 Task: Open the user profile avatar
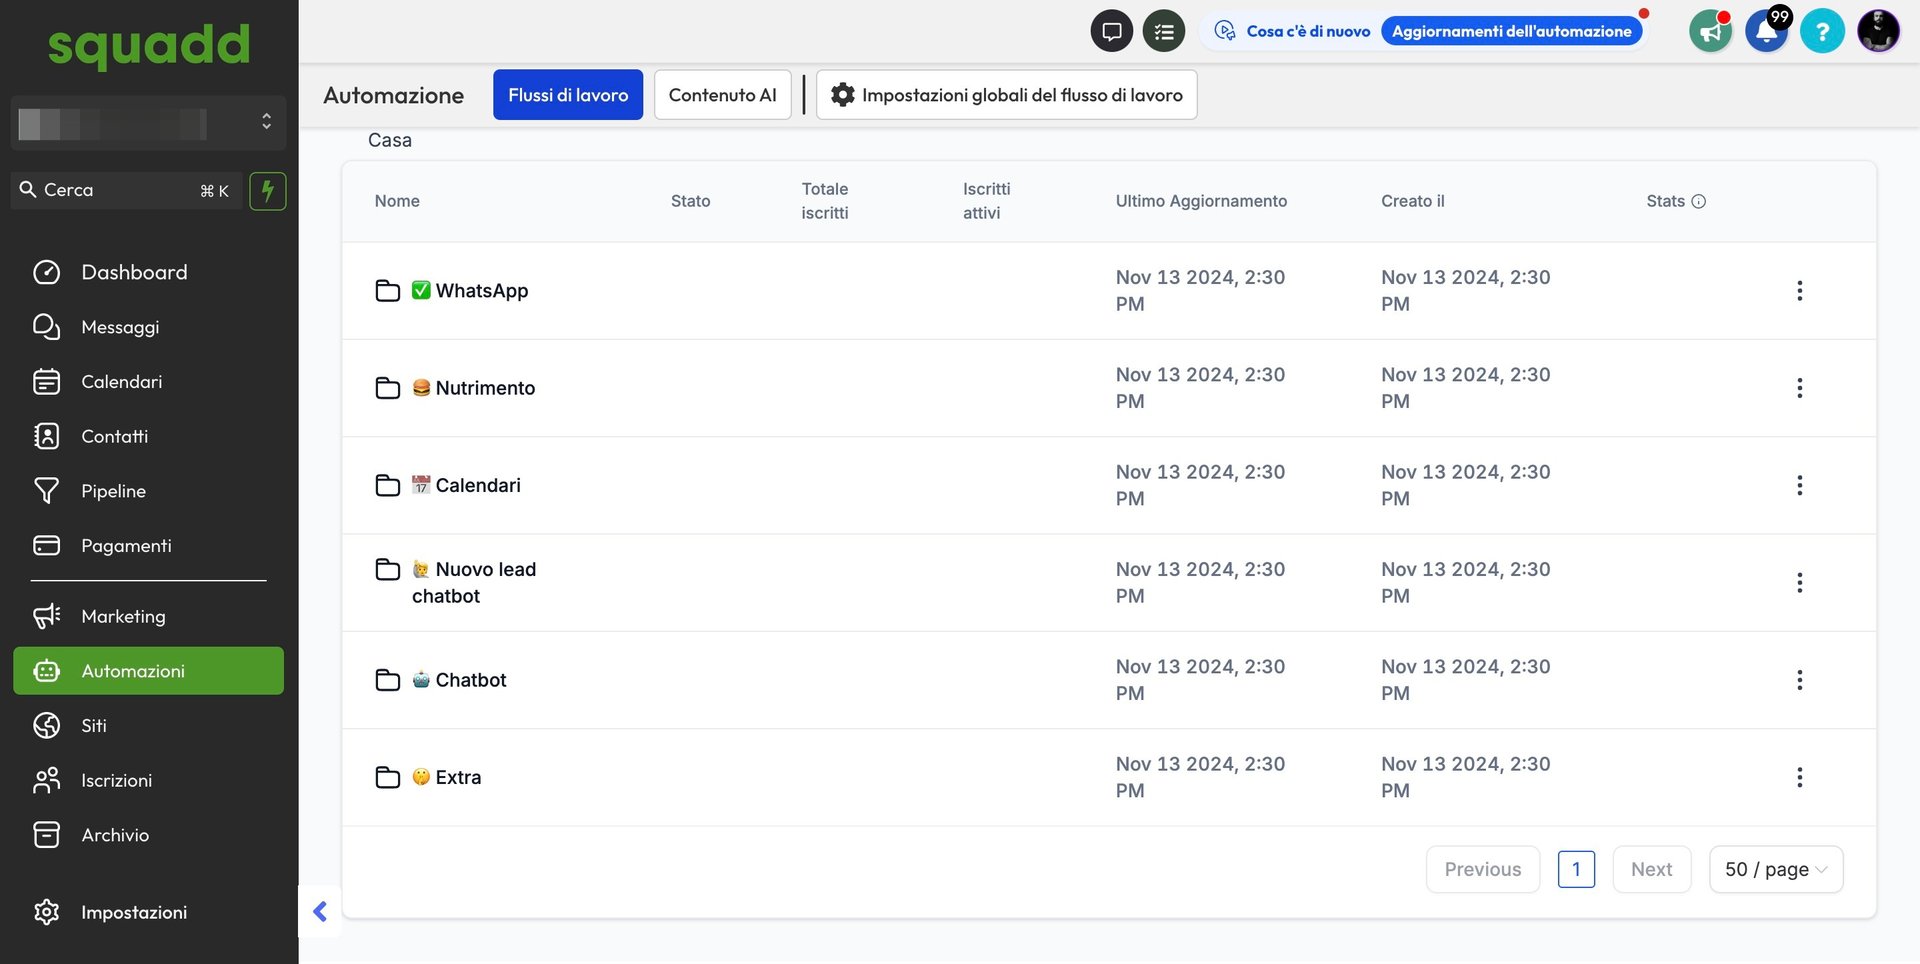(x=1878, y=32)
